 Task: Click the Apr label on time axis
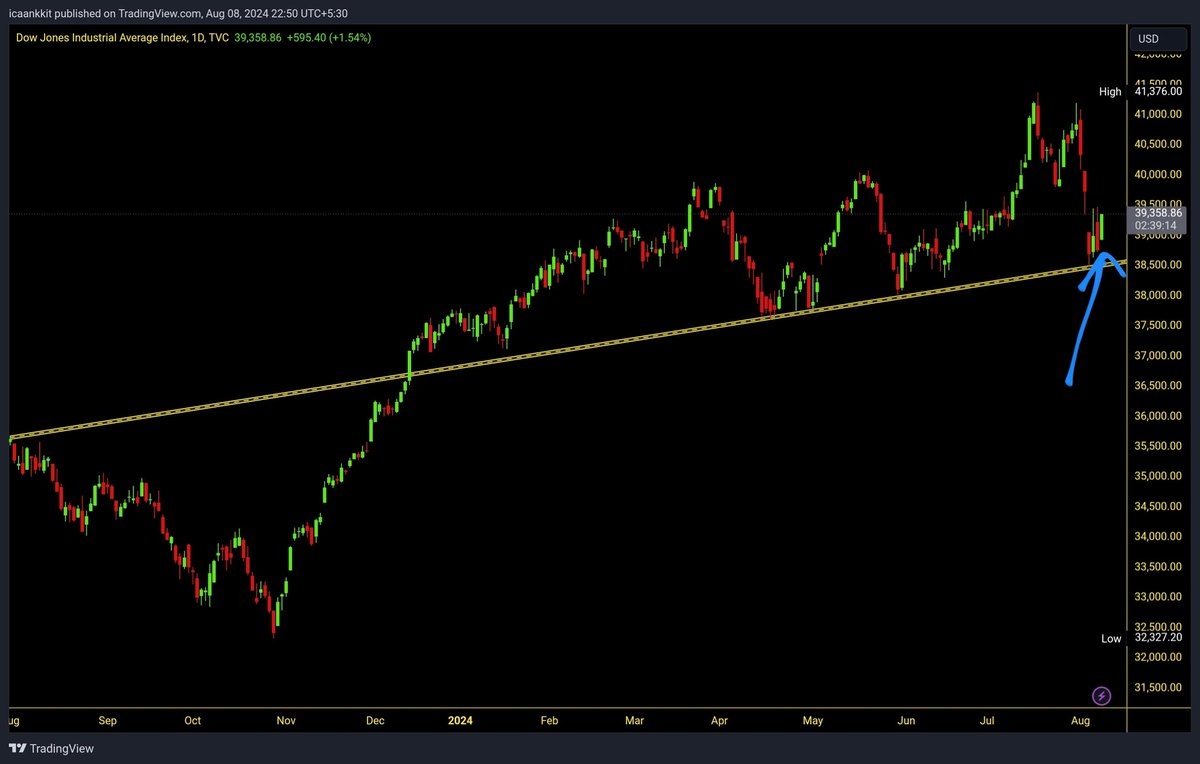(x=721, y=720)
